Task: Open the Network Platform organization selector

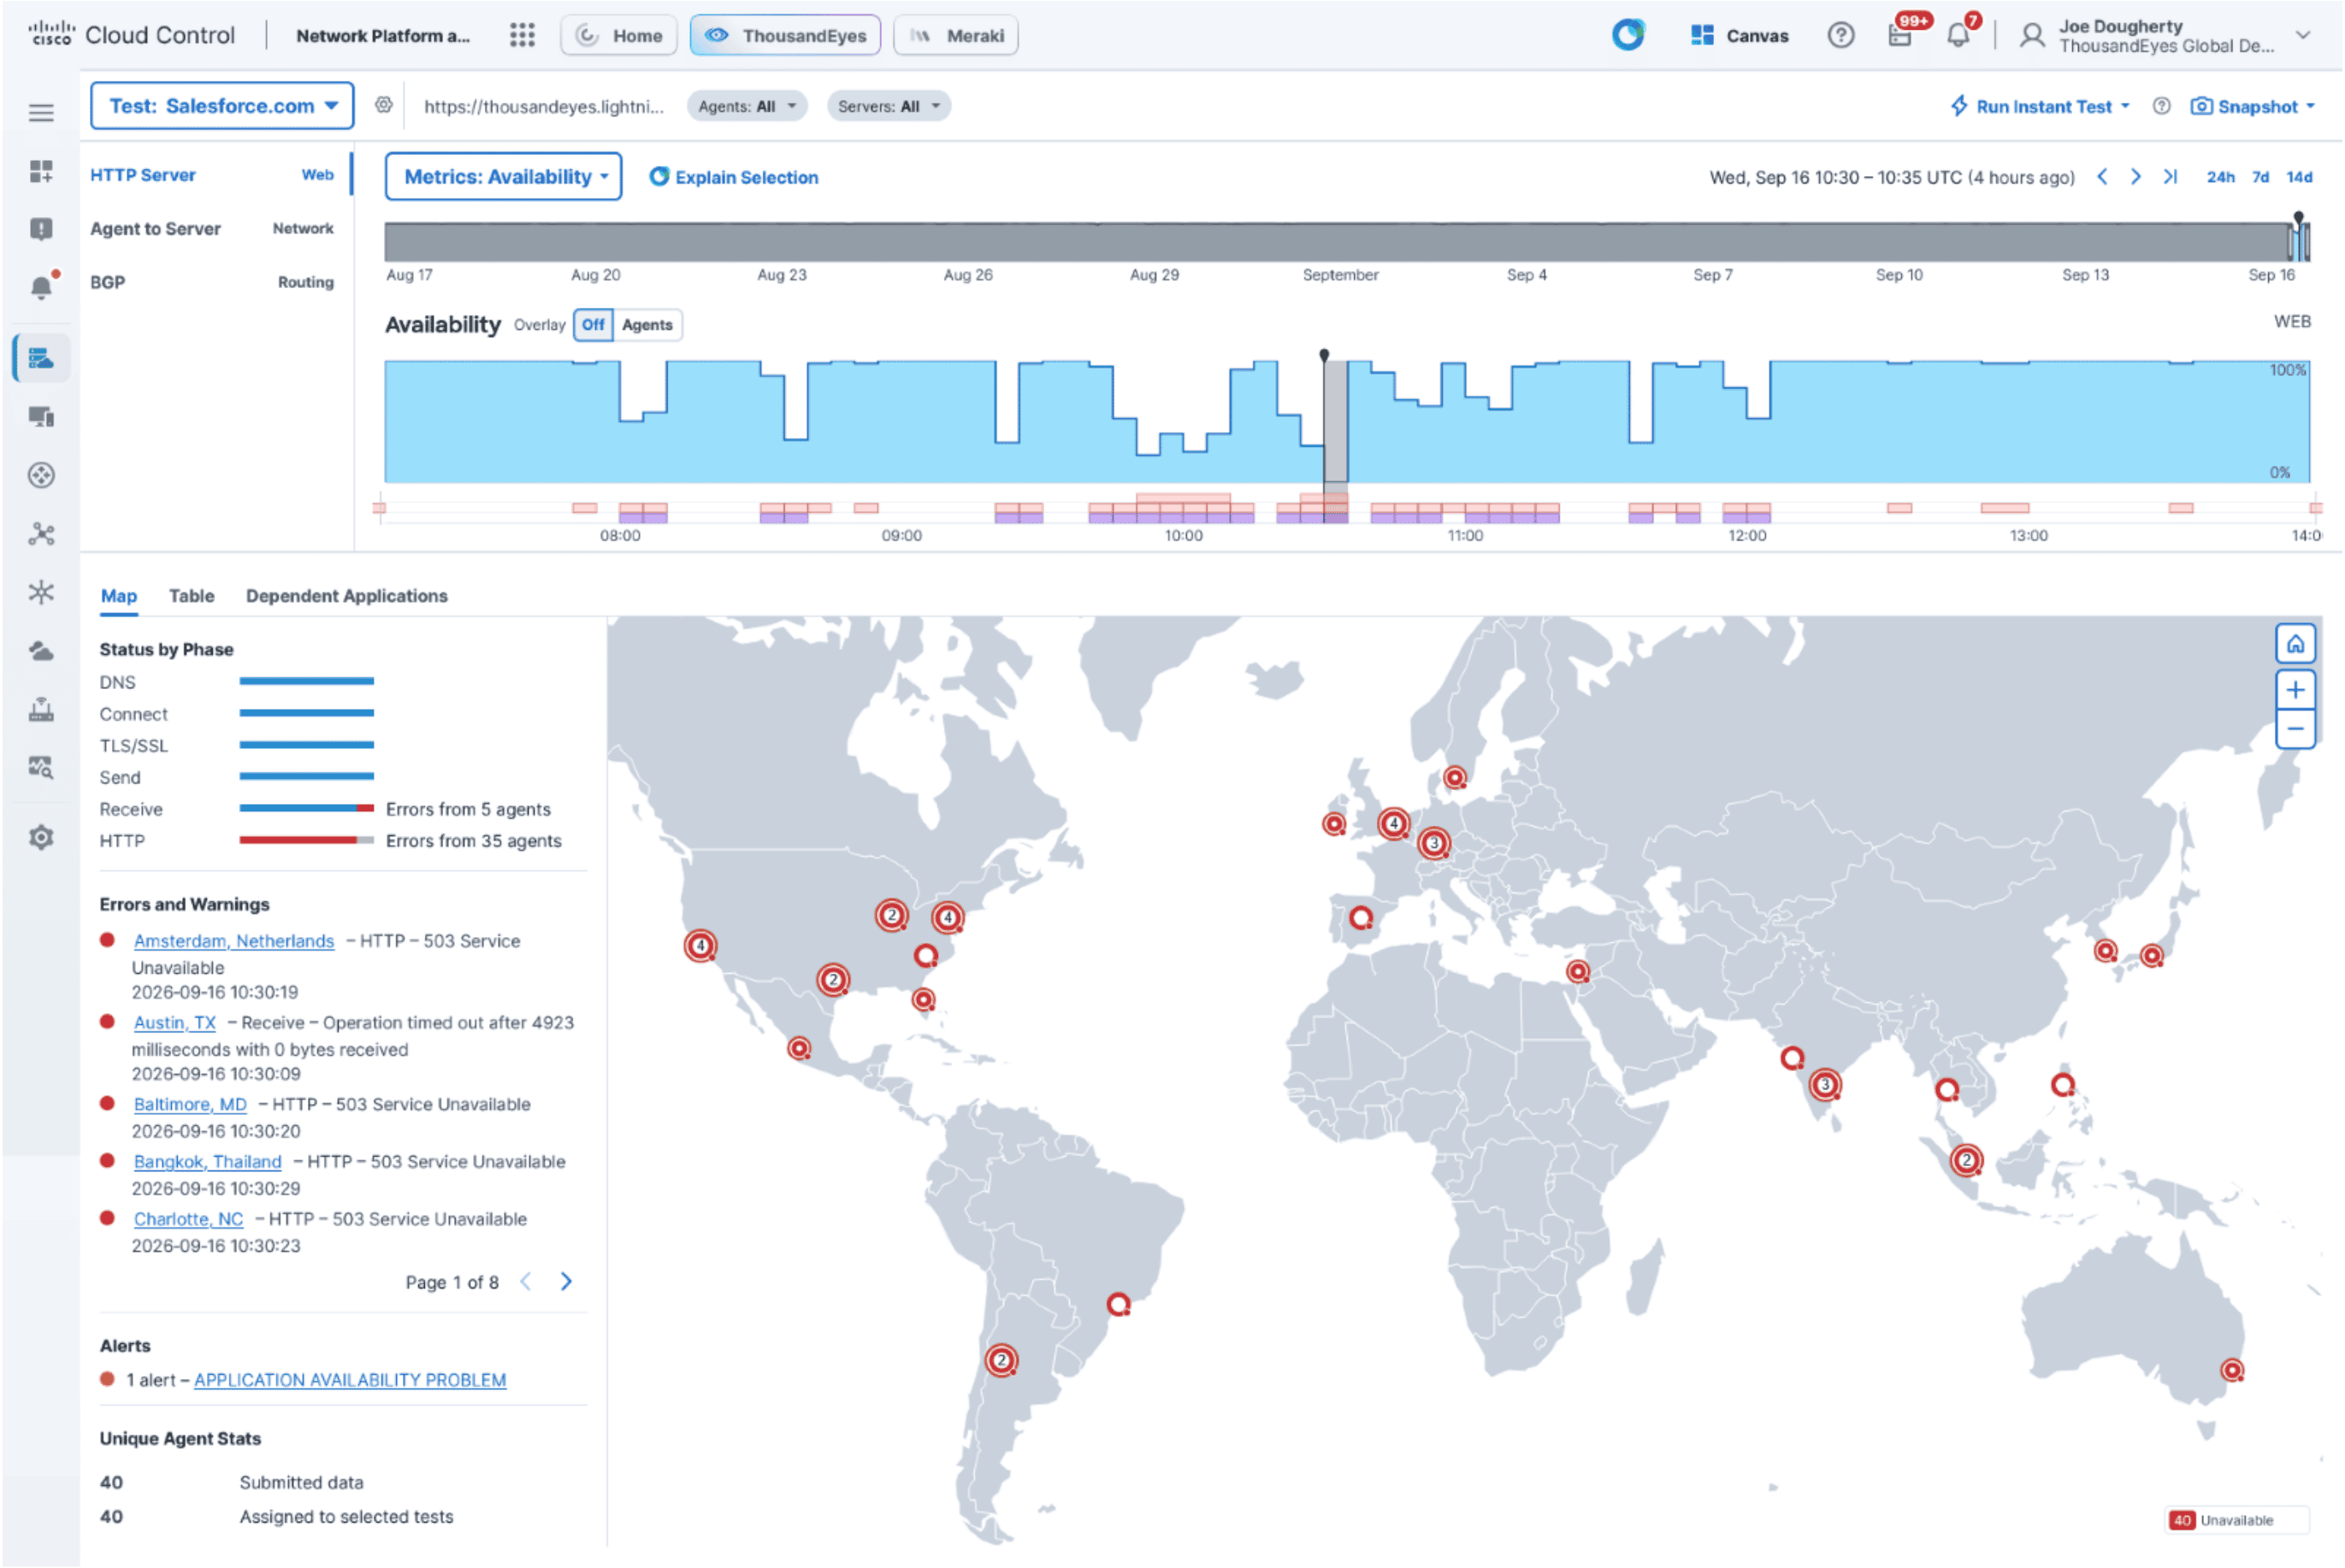Action: (383, 36)
